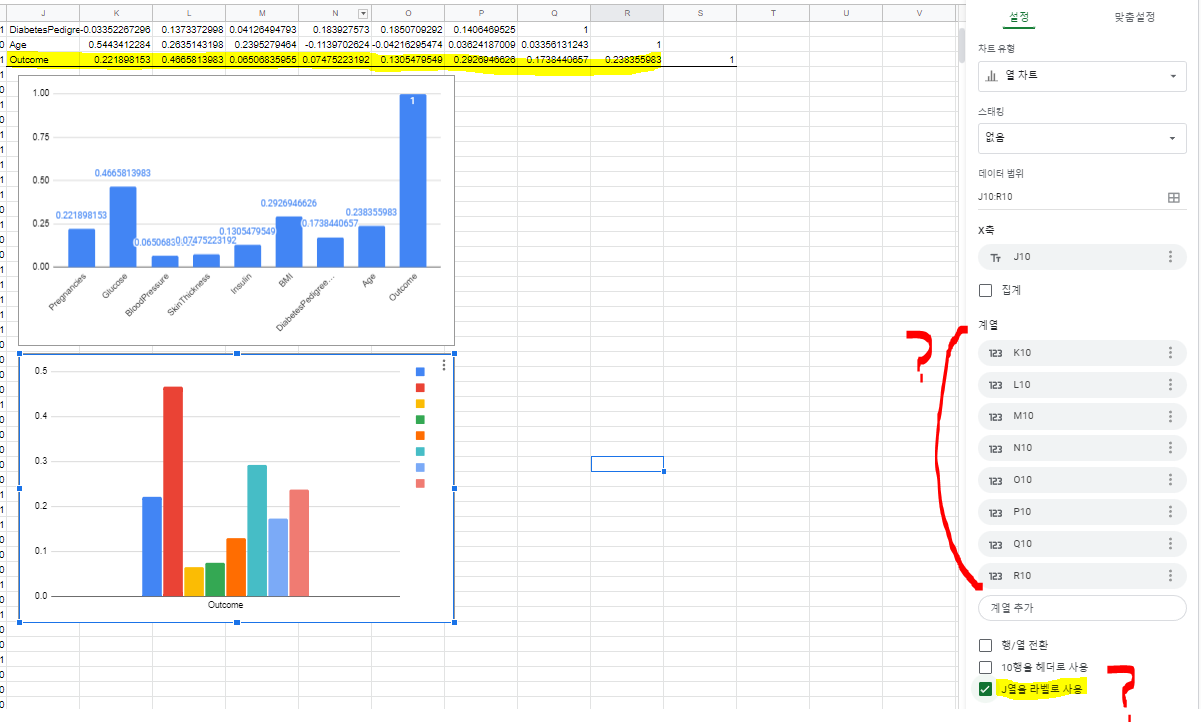Click the teal bar in lower chart
The width and height of the screenshot is (1201, 722).
[x=257, y=530]
